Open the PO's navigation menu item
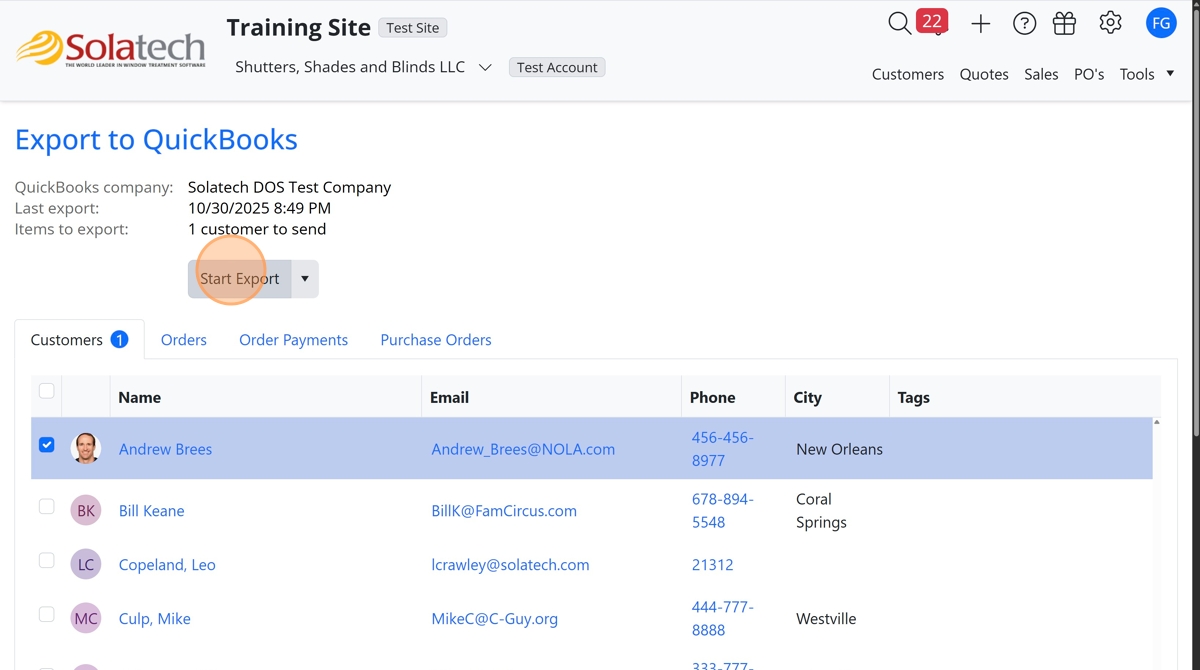1200x670 pixels. [x=1089, y=74]
